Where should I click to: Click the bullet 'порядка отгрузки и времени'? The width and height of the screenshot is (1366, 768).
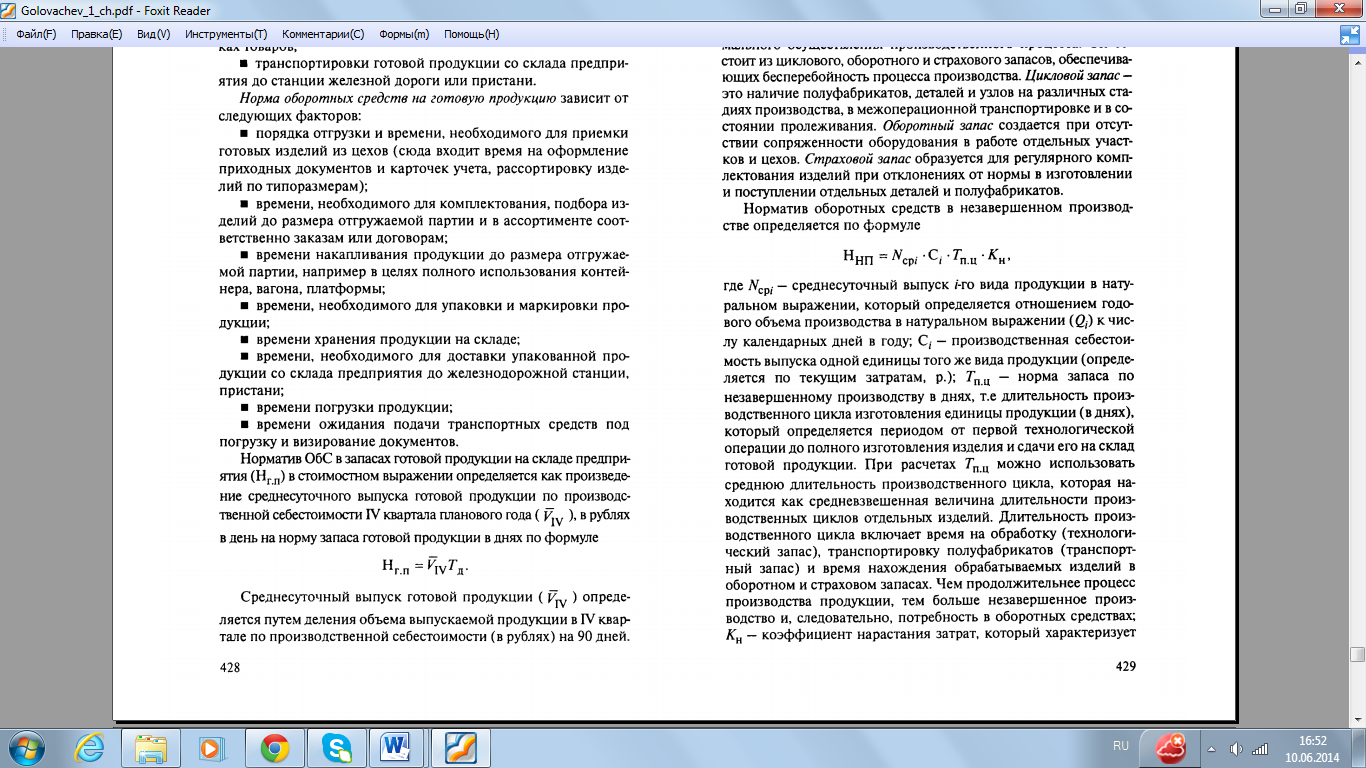click(x=424, y=160)
